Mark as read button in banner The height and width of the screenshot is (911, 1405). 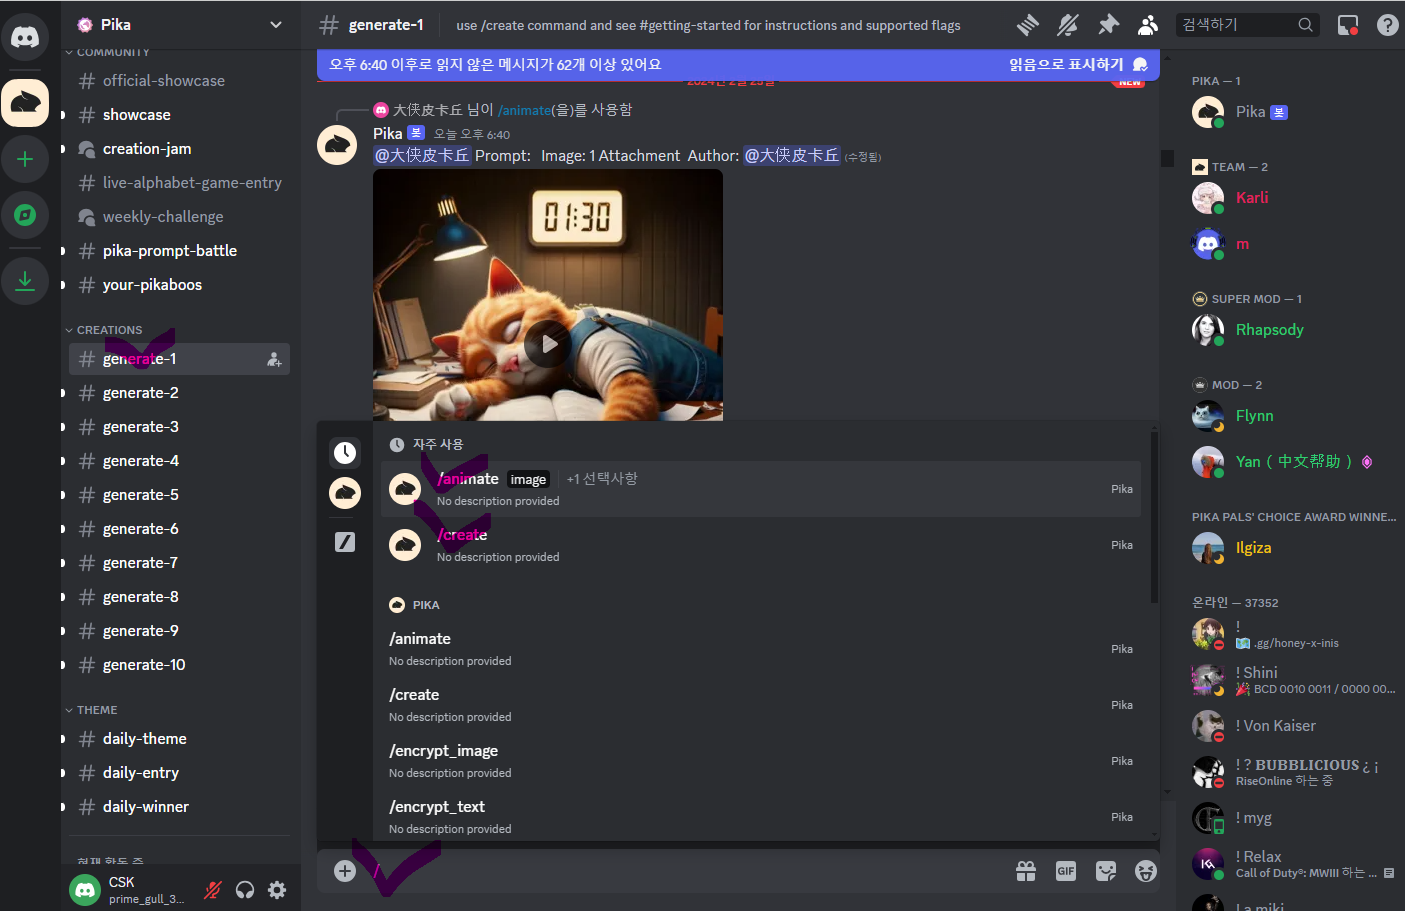point(1078,64)
